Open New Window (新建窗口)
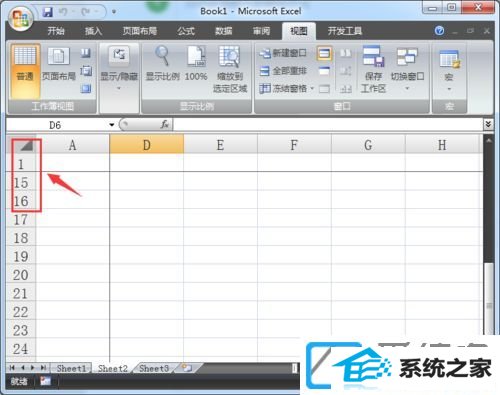 283,53
